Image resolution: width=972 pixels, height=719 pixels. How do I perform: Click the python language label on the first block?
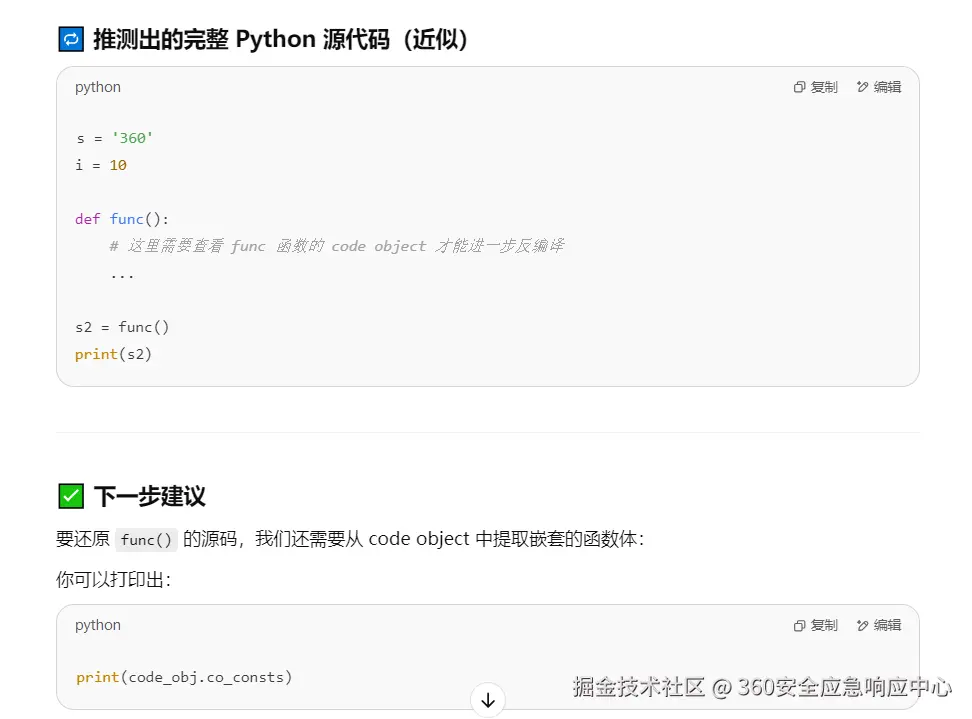click(97, 87)
